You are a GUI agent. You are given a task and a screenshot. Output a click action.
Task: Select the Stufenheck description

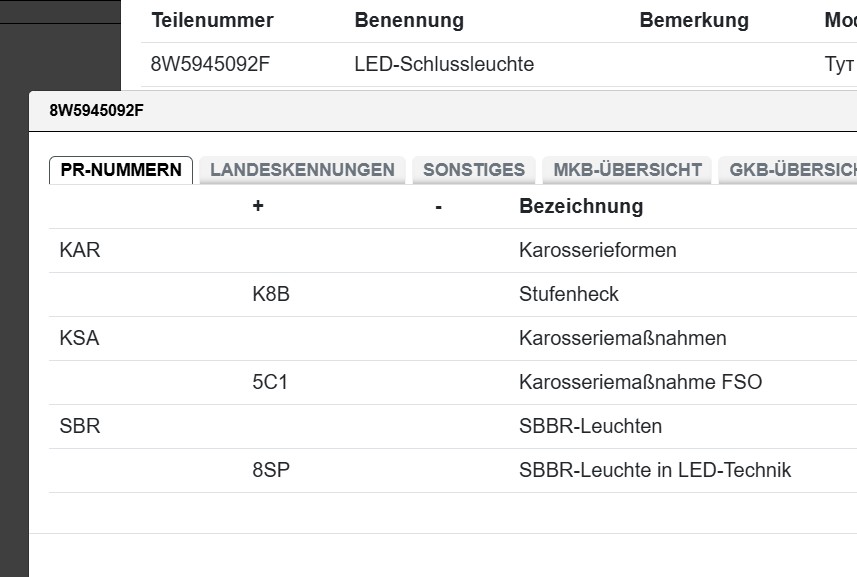569,294
